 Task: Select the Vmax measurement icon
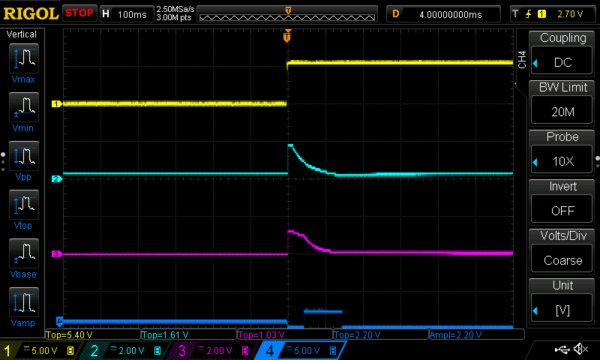click(24, 58)
